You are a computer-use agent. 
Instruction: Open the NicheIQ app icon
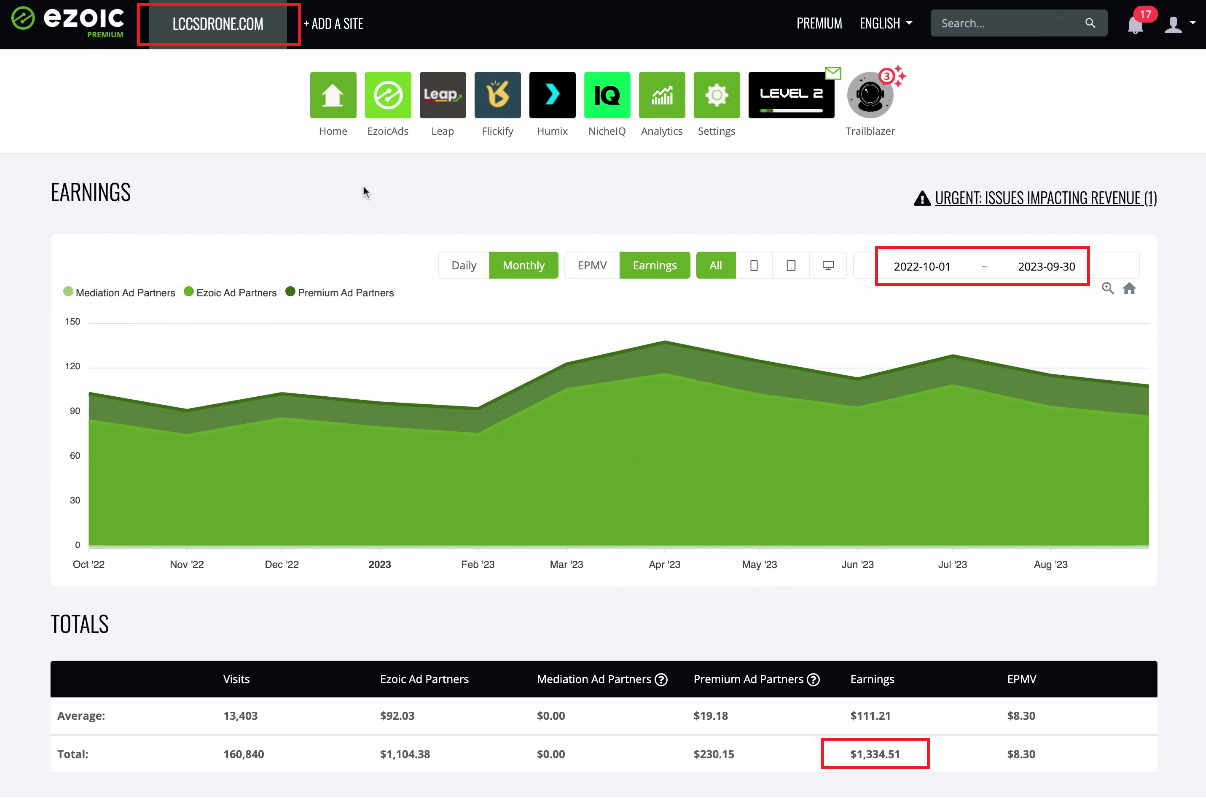tap(607, 95)
